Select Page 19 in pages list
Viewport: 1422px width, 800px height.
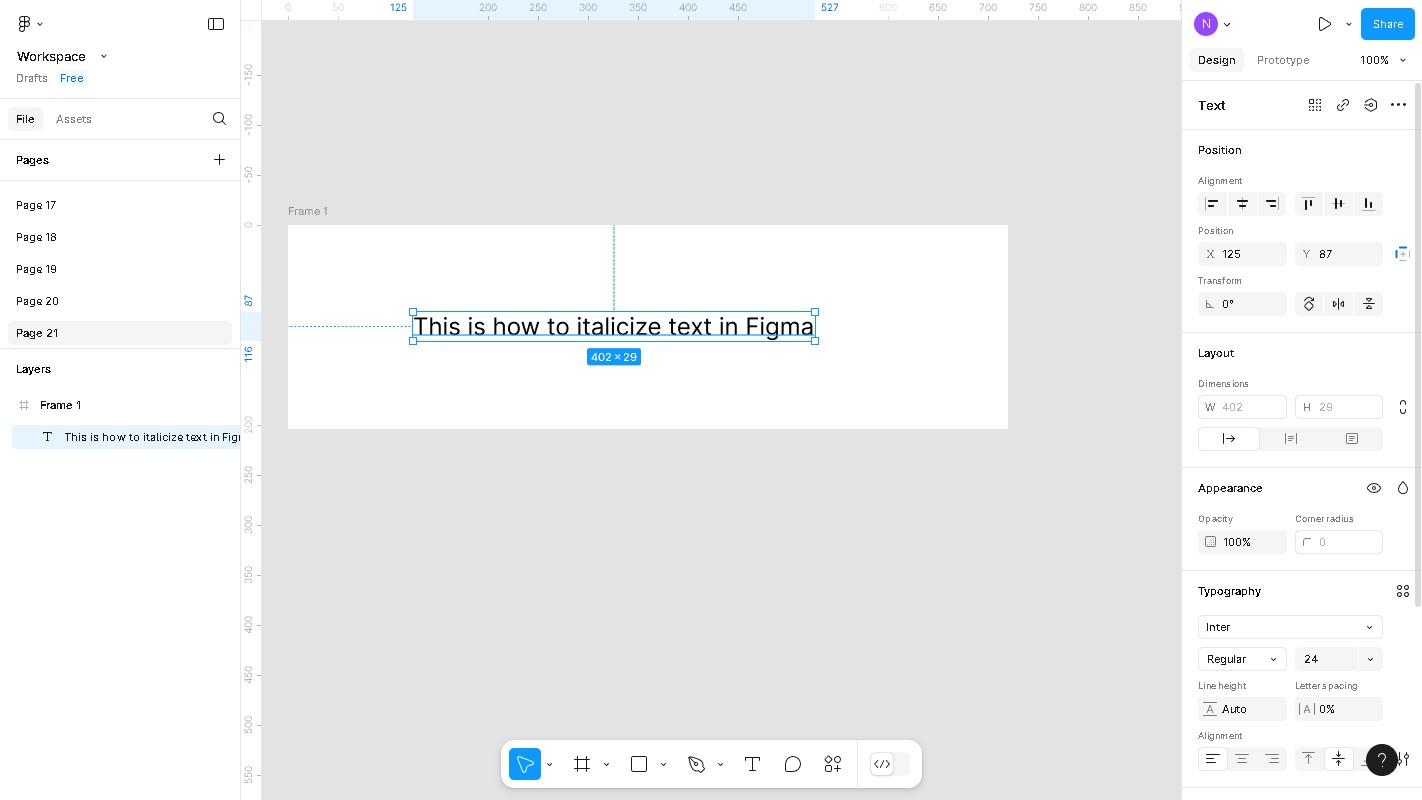click(x=37, y=269)
